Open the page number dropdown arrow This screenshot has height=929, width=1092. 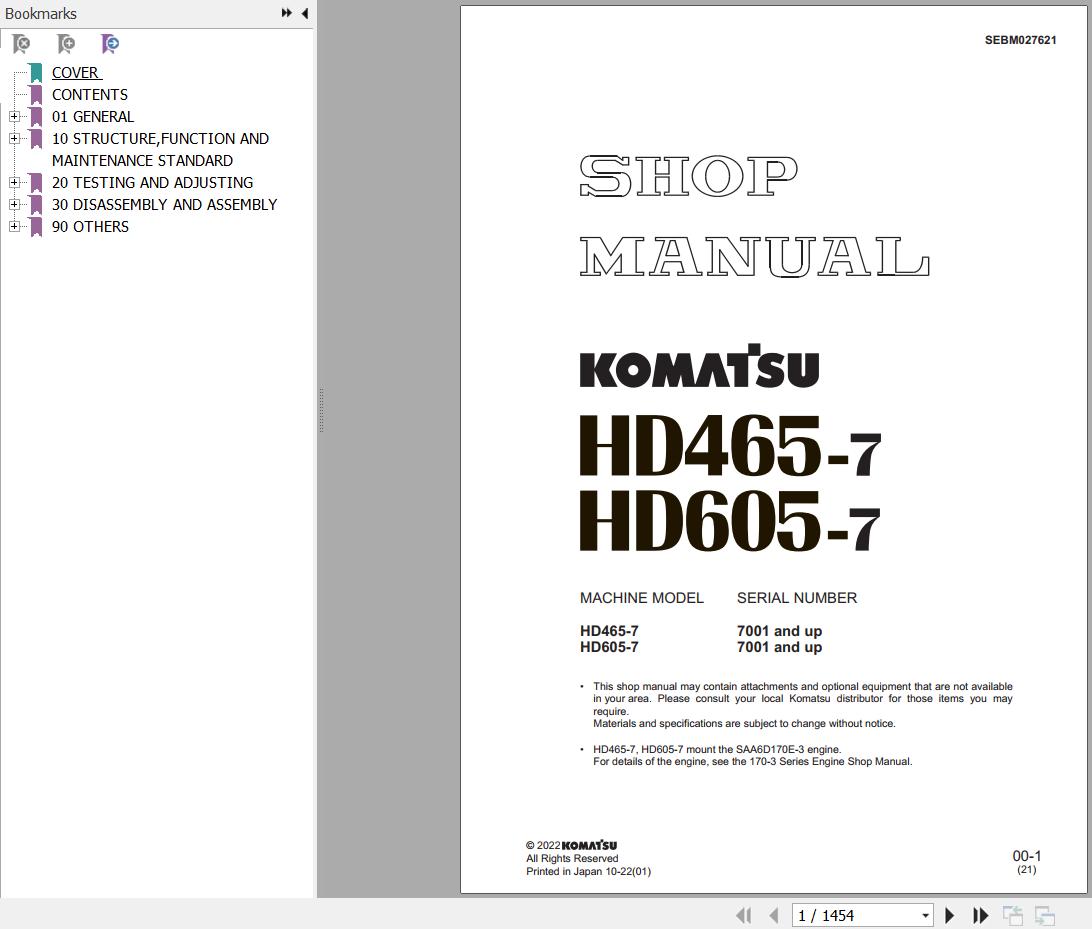click(925, 915)
